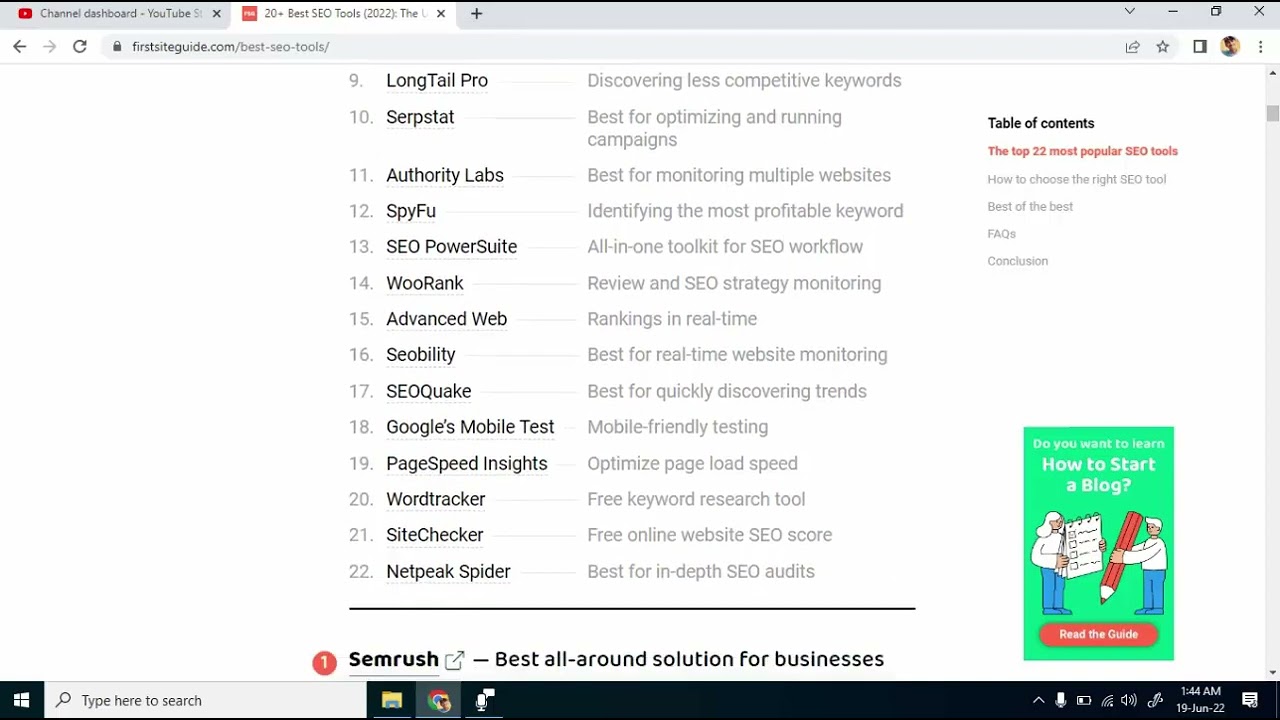Viewport: 1280px width, 720px height.
Task: Open the external link icon beside Semrush
Action: pos(455,660)
